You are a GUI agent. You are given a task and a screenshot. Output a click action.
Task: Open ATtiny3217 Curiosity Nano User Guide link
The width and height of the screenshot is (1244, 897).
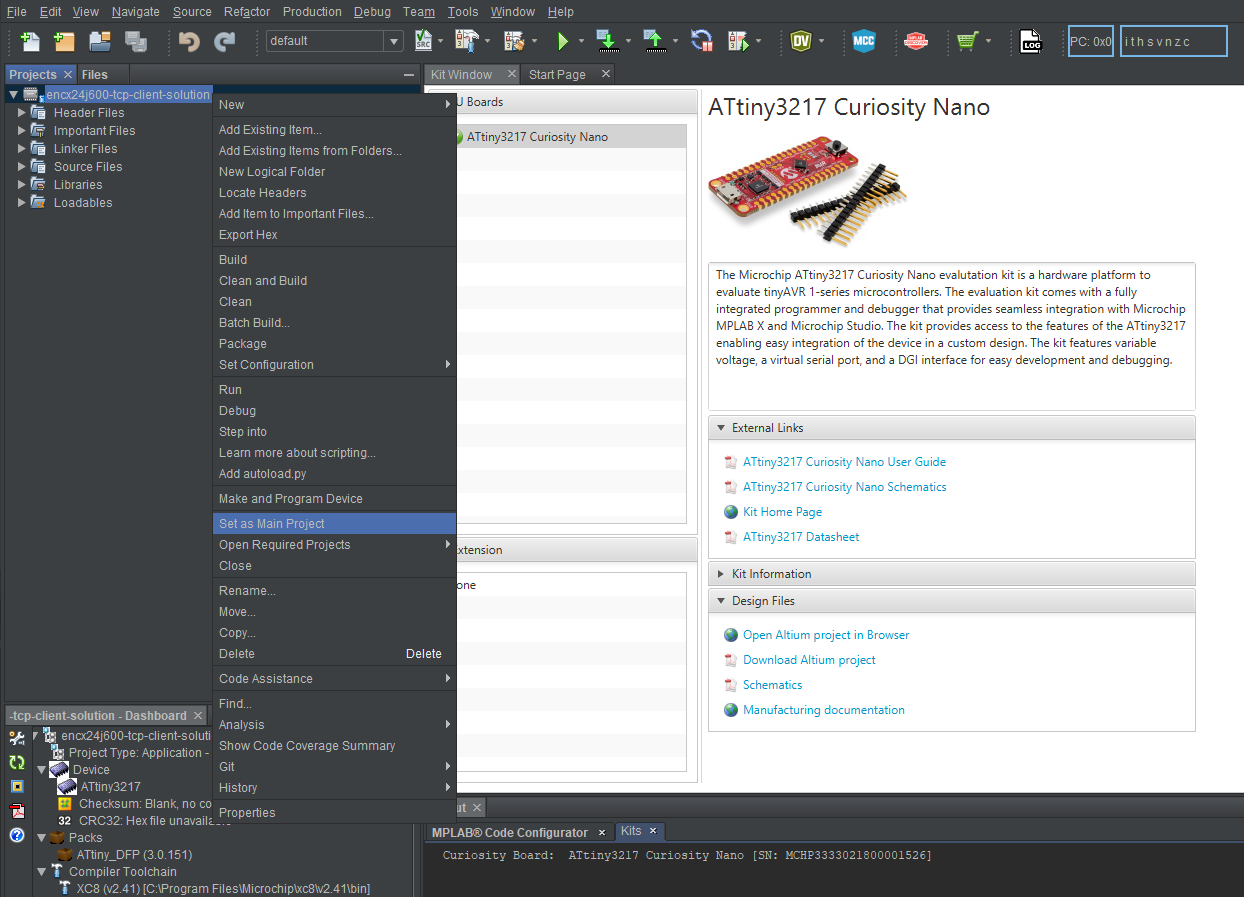pyautogui.click(x=844, y=462)
